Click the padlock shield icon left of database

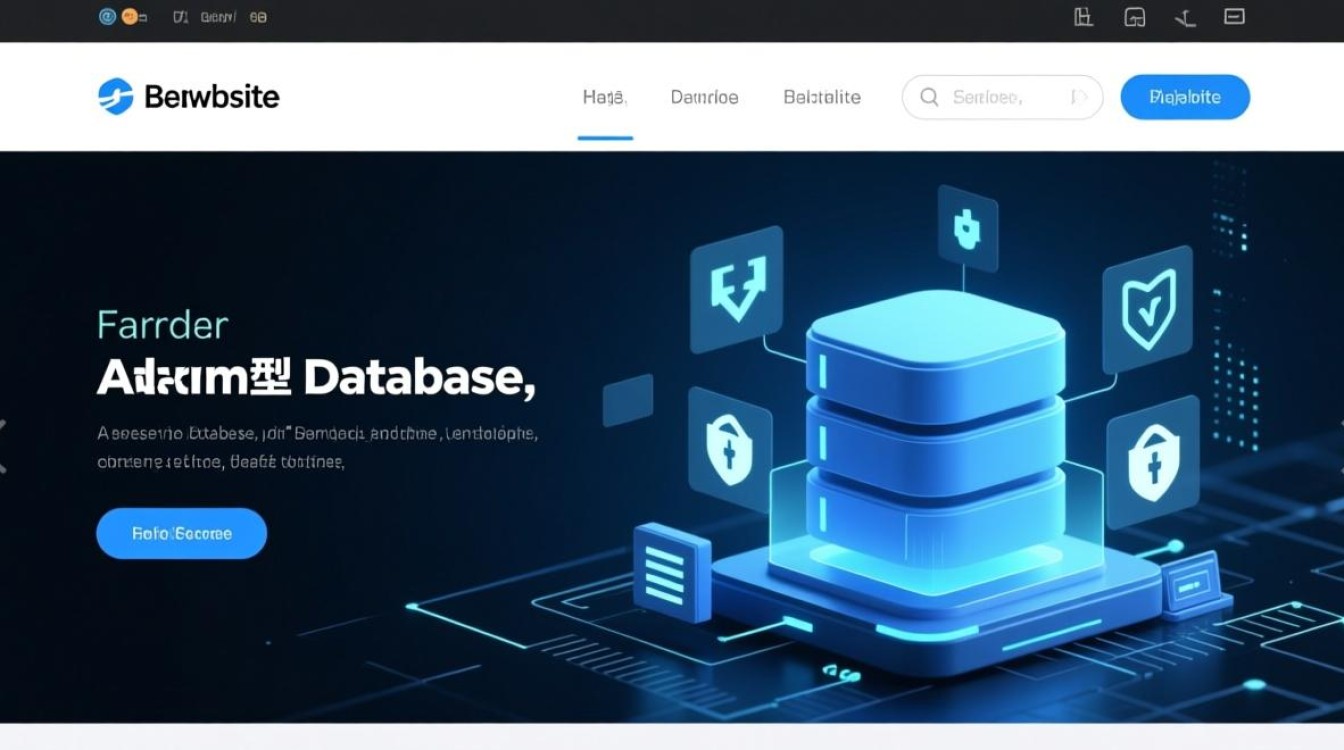tap(729, 448)
